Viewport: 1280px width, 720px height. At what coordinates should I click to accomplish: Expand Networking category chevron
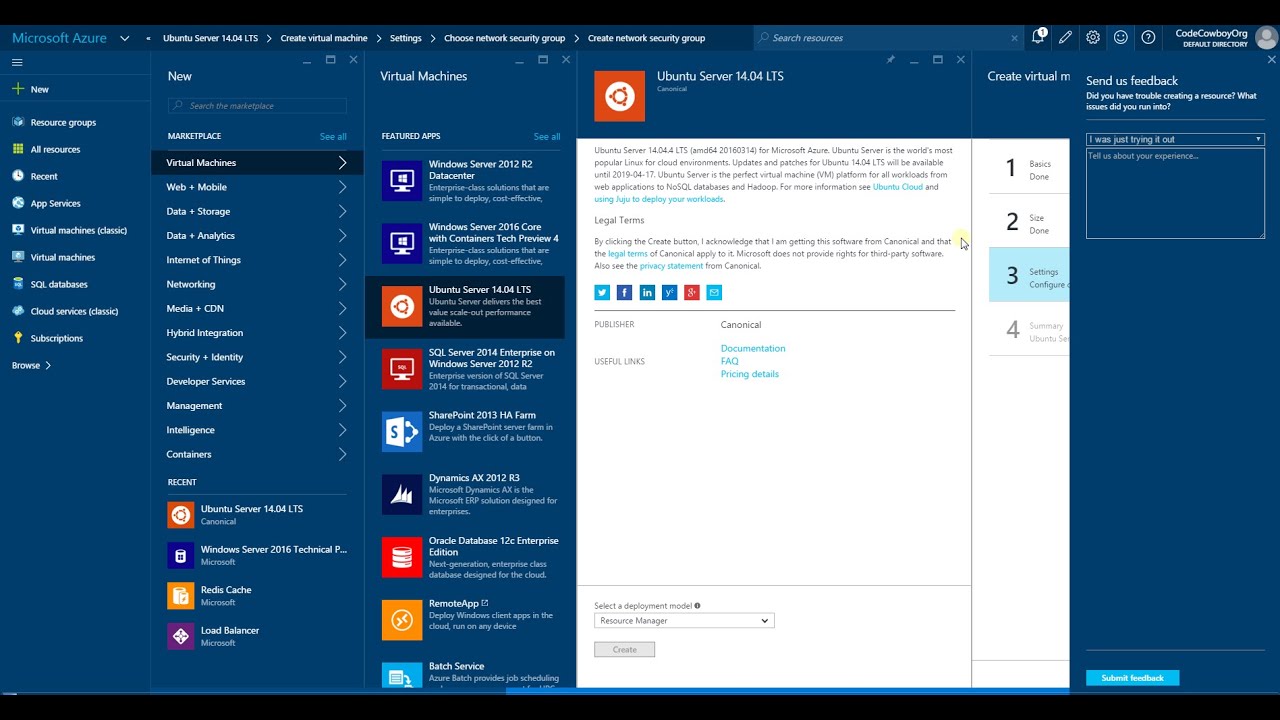click(342, 284)
